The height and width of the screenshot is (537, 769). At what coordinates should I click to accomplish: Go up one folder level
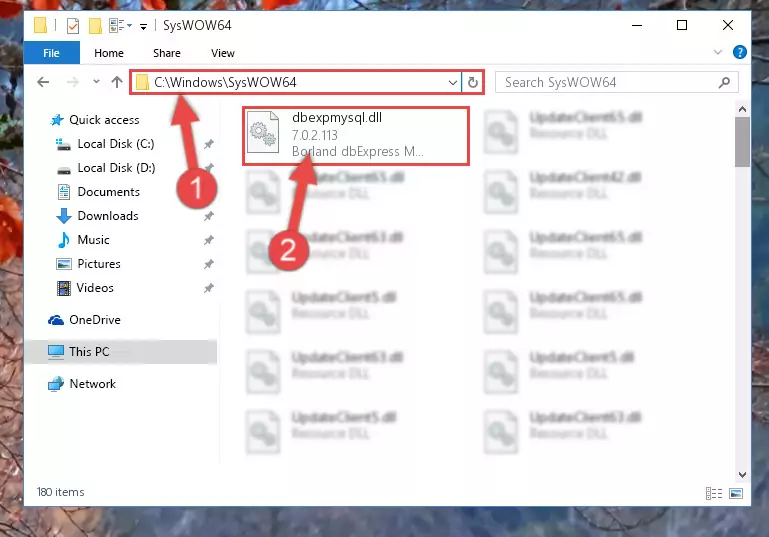pyautogui.click(x=117, y=82)
